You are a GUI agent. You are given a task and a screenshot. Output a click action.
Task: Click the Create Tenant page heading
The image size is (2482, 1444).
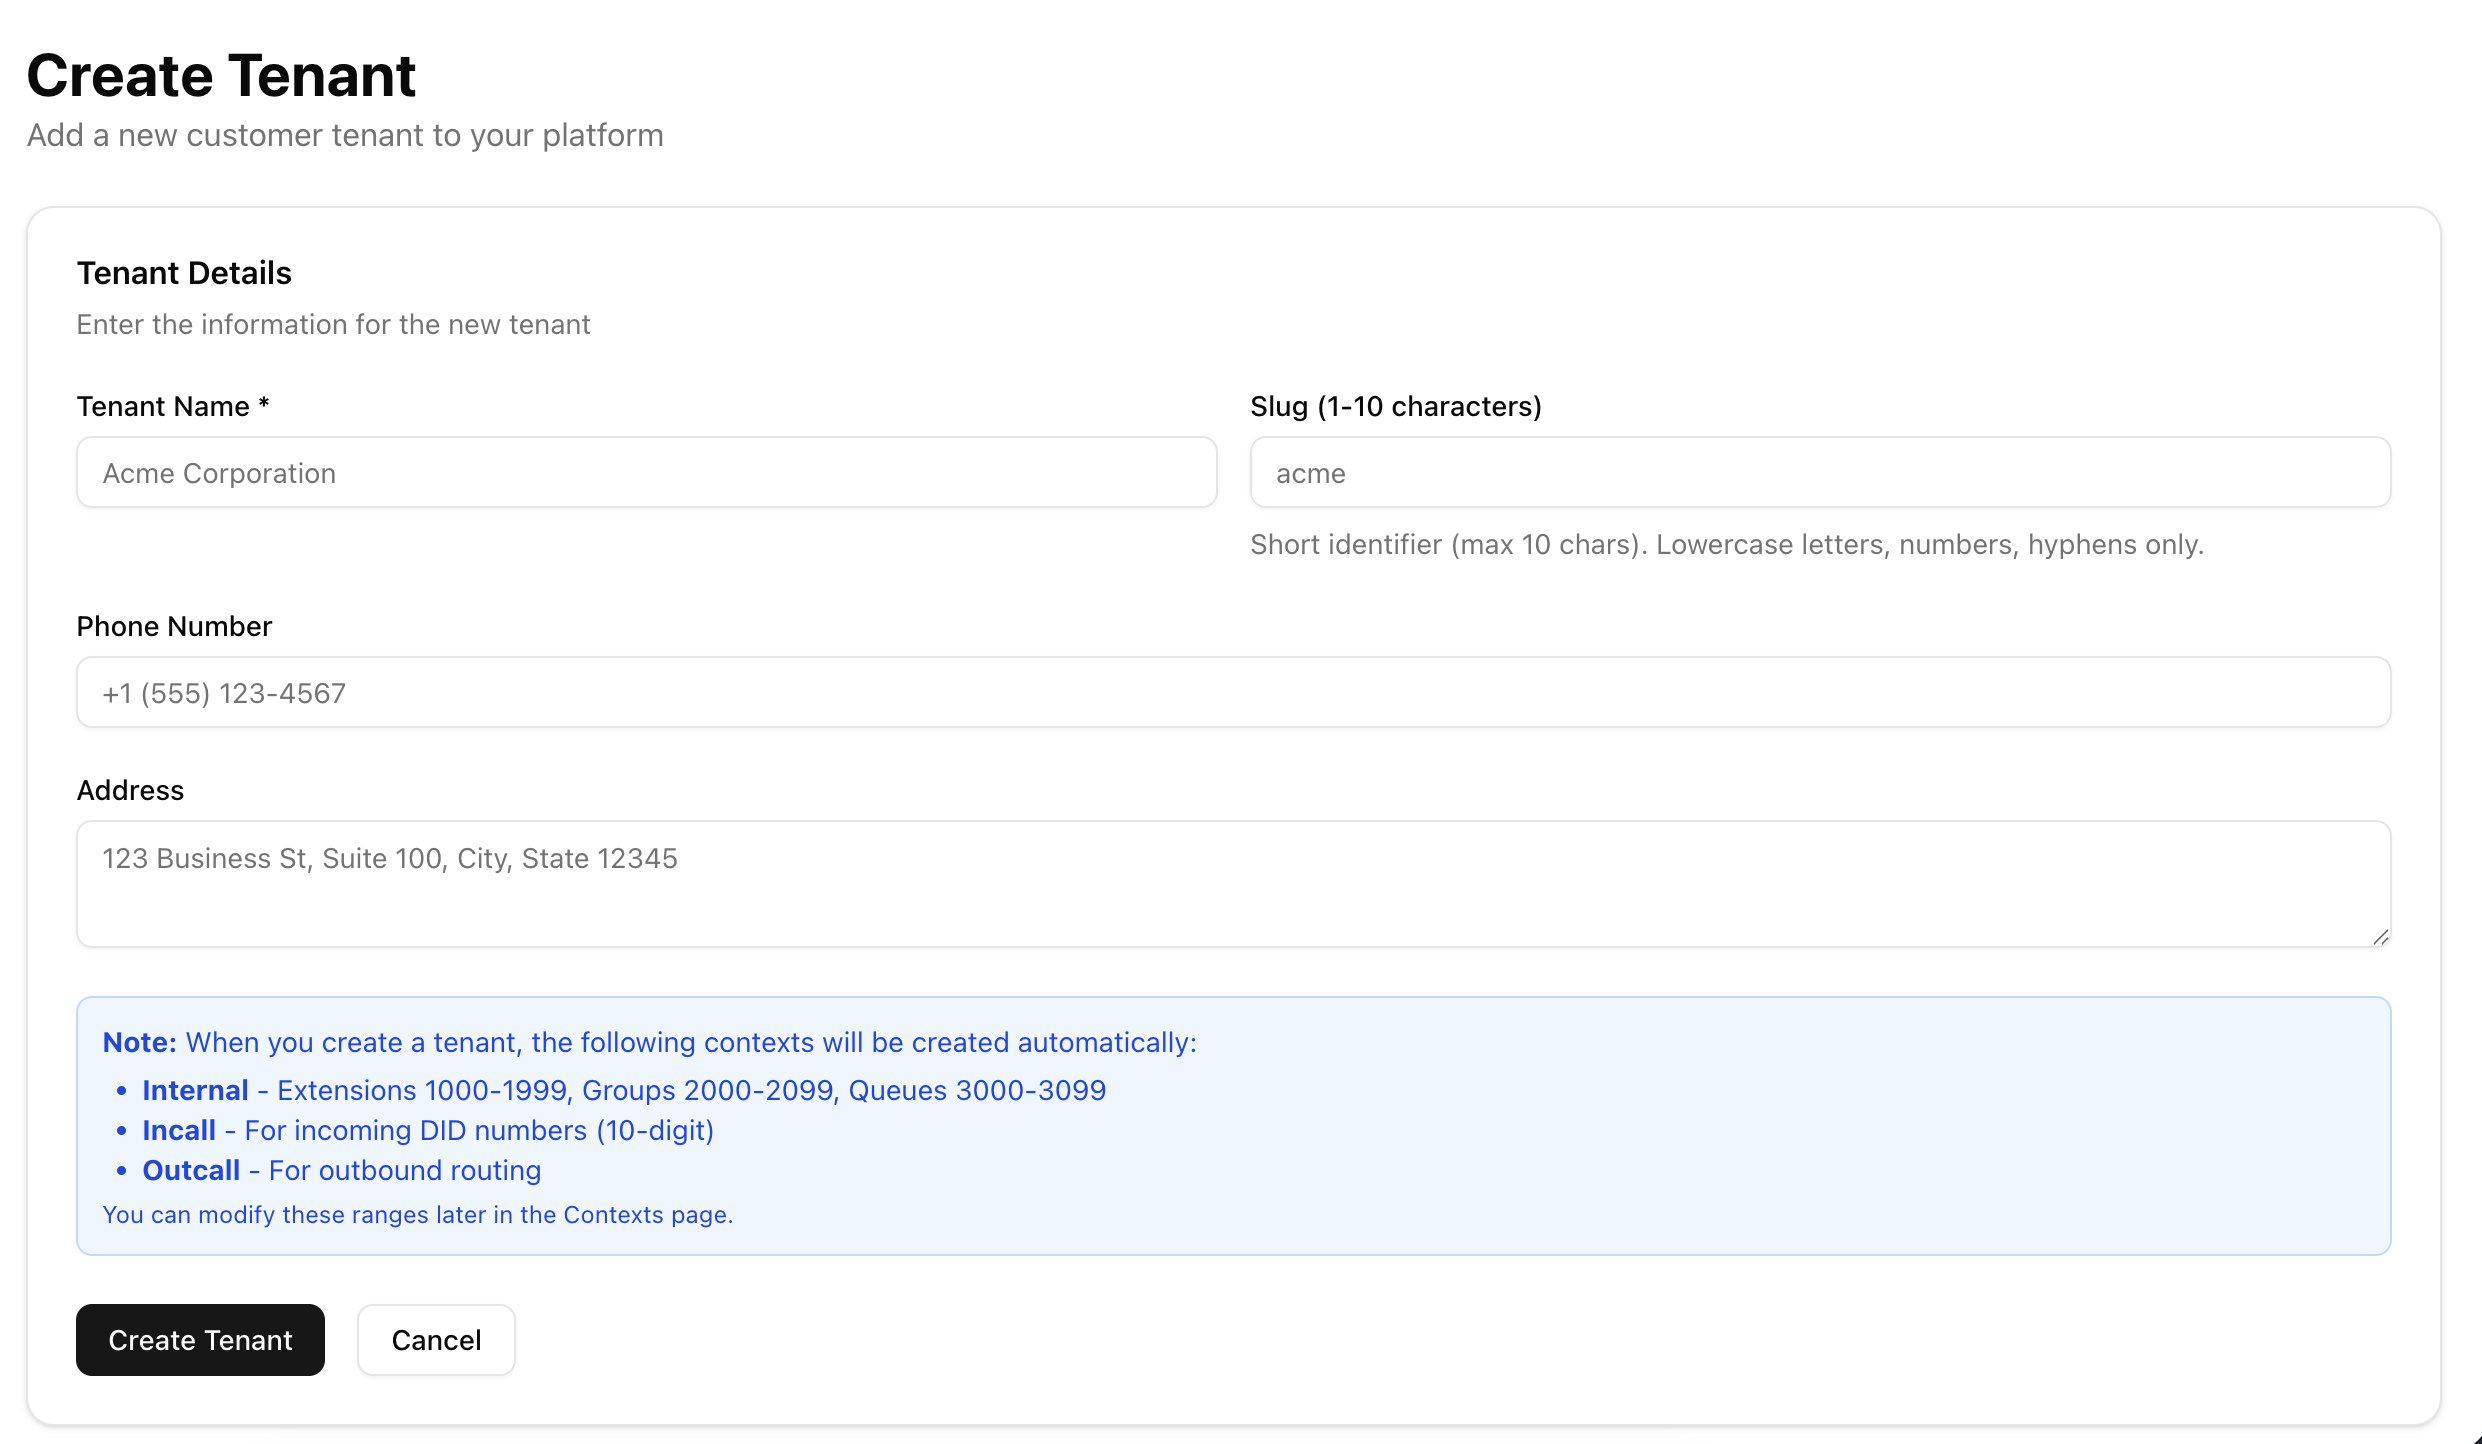[221, 74]
